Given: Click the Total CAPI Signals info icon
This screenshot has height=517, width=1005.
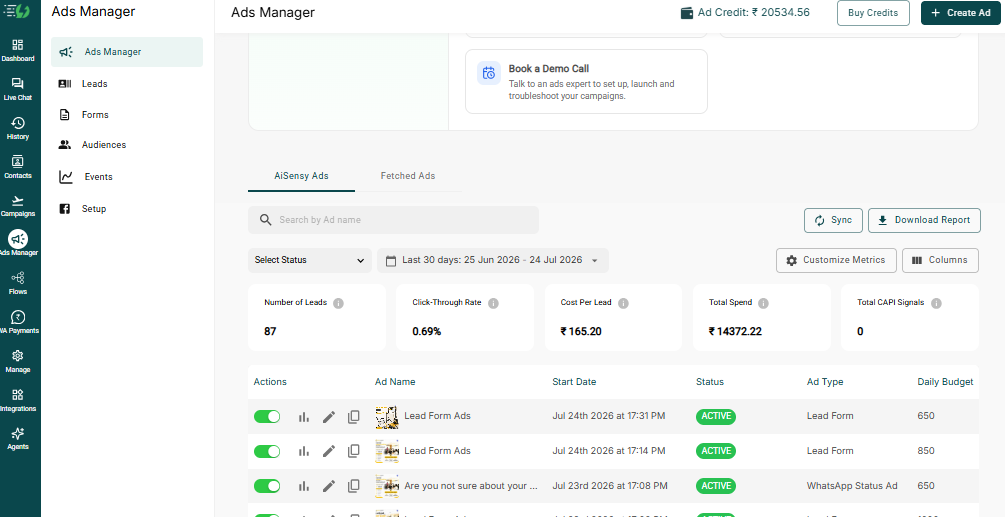Looking at the screenshot, I should pyautogui.click(x=936, y=303).
